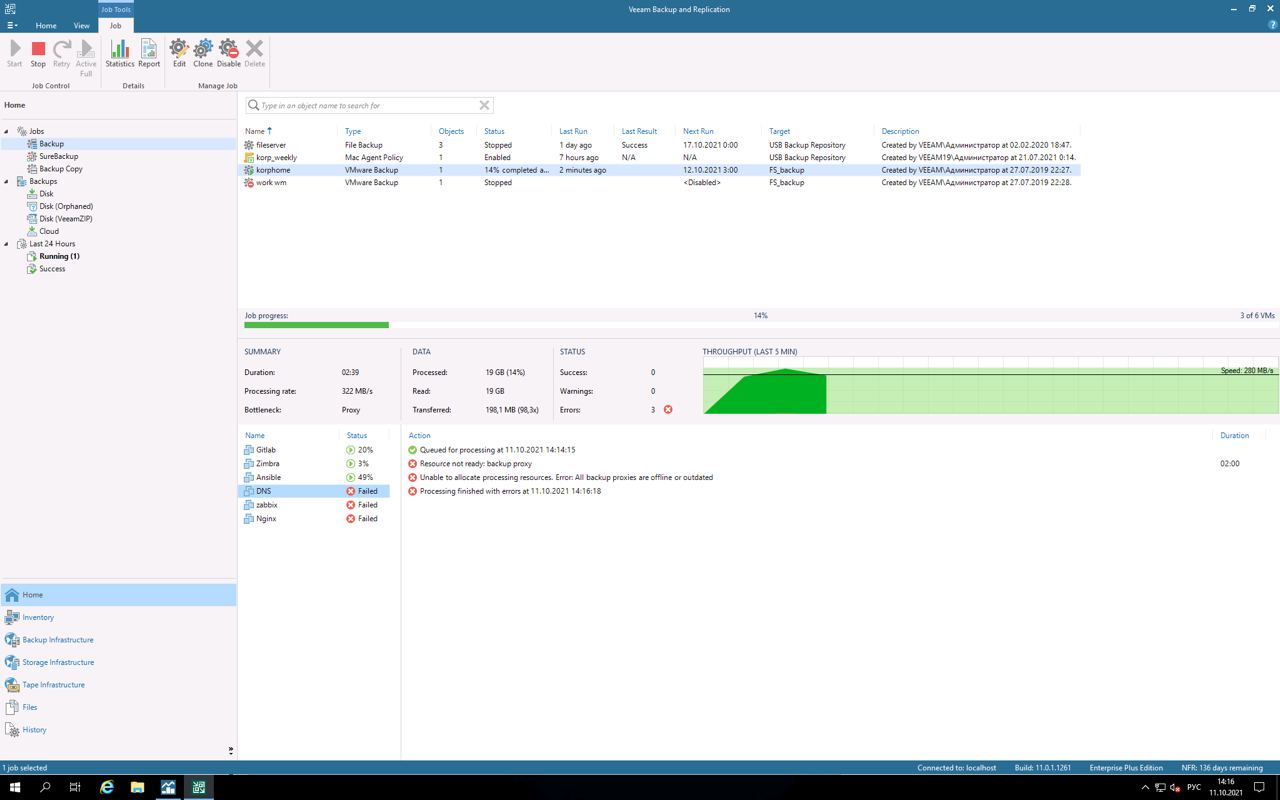1280x800 pixels.
Task: Open Storage Infrastructure view
Action: click(x=118, y=662)
